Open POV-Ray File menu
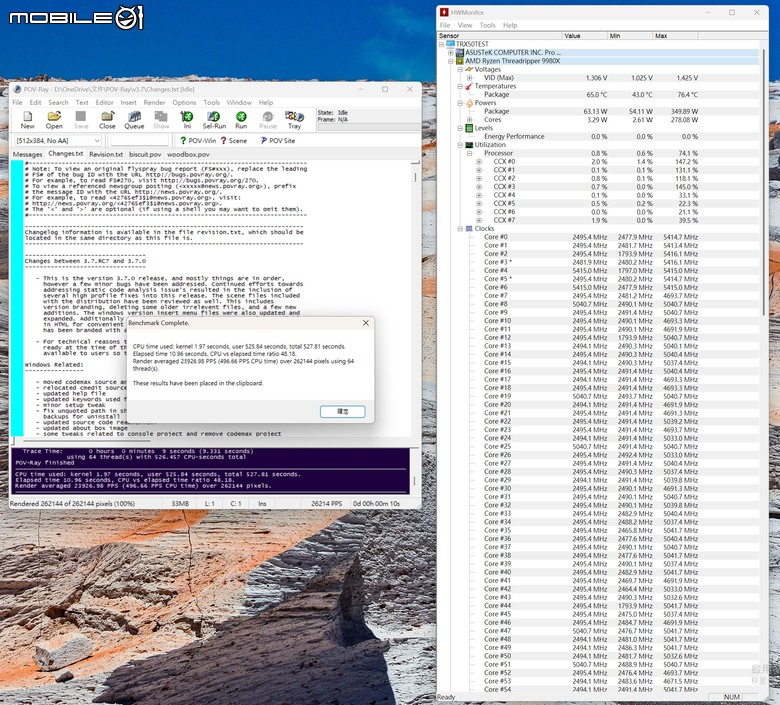 17,102
